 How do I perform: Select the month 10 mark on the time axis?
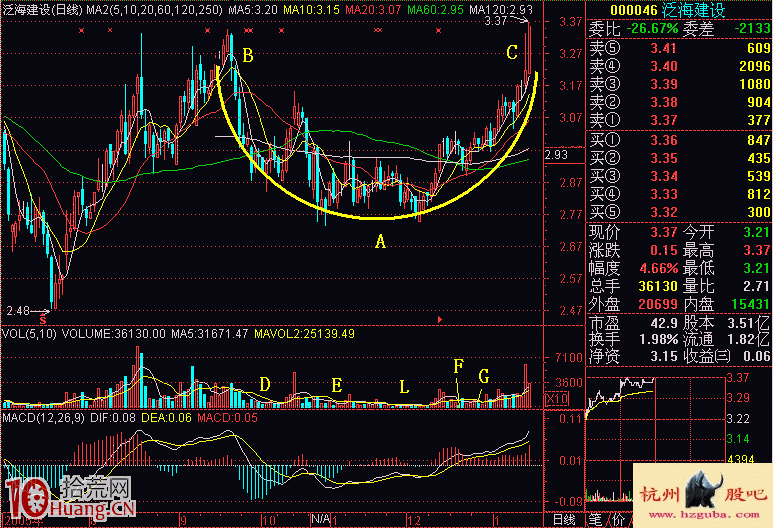tap(269, 520)
